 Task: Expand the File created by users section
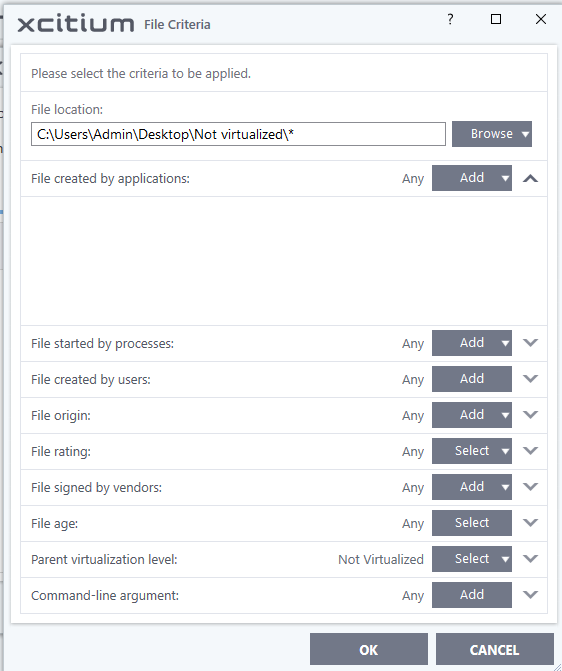[530, 379]
